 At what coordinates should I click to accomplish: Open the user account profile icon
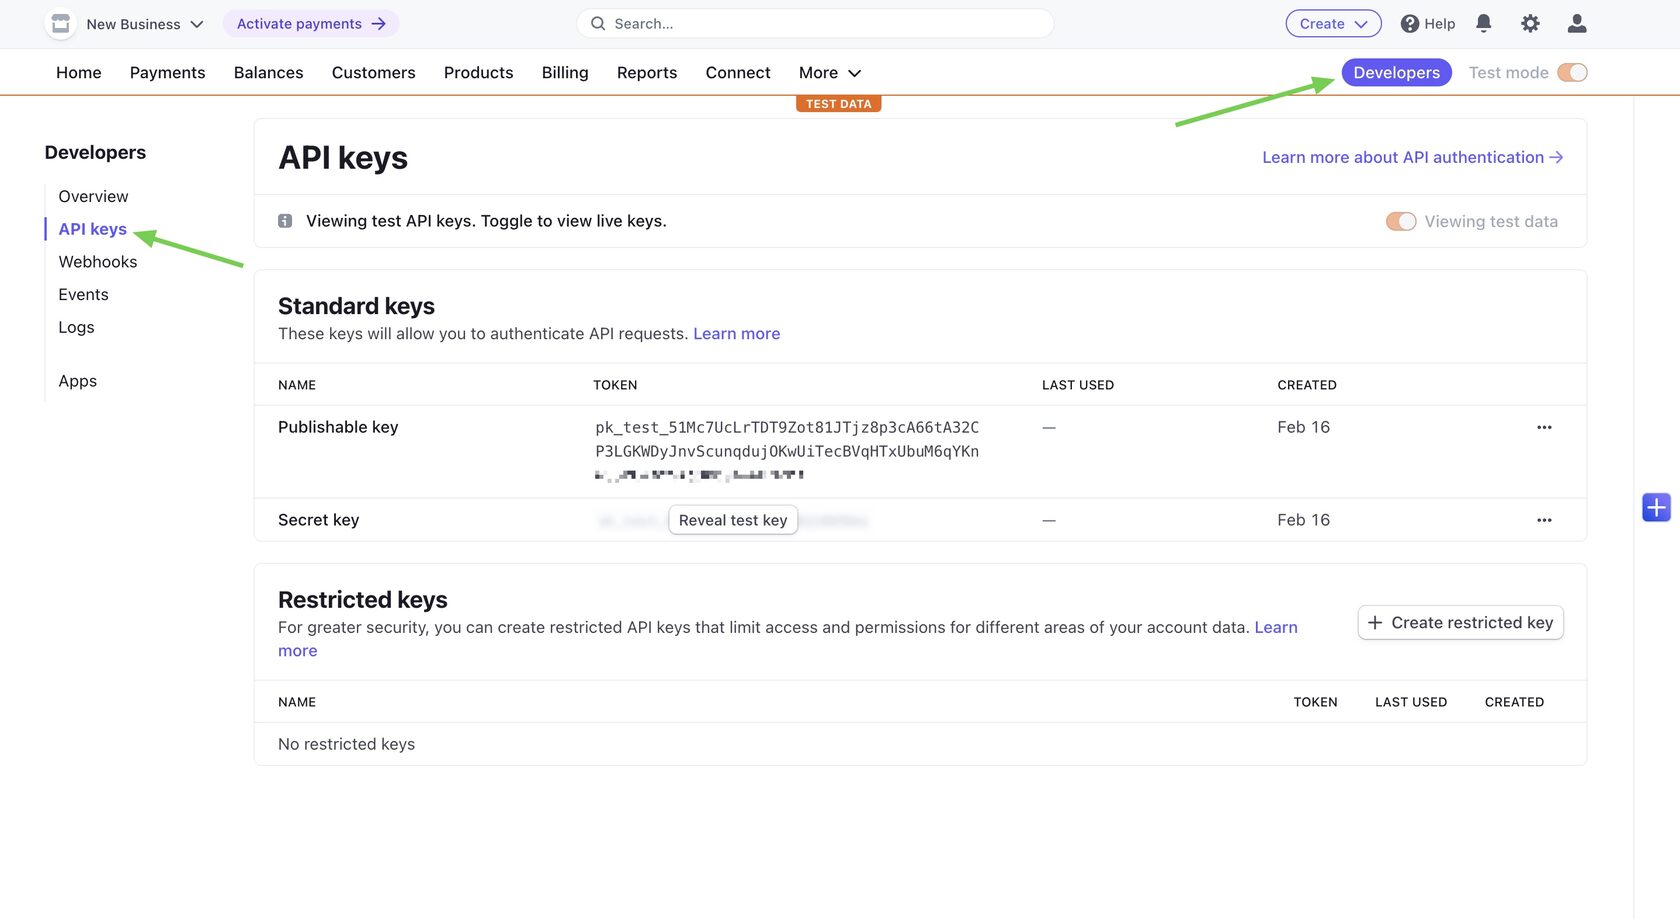click(x=1577, y=23)
